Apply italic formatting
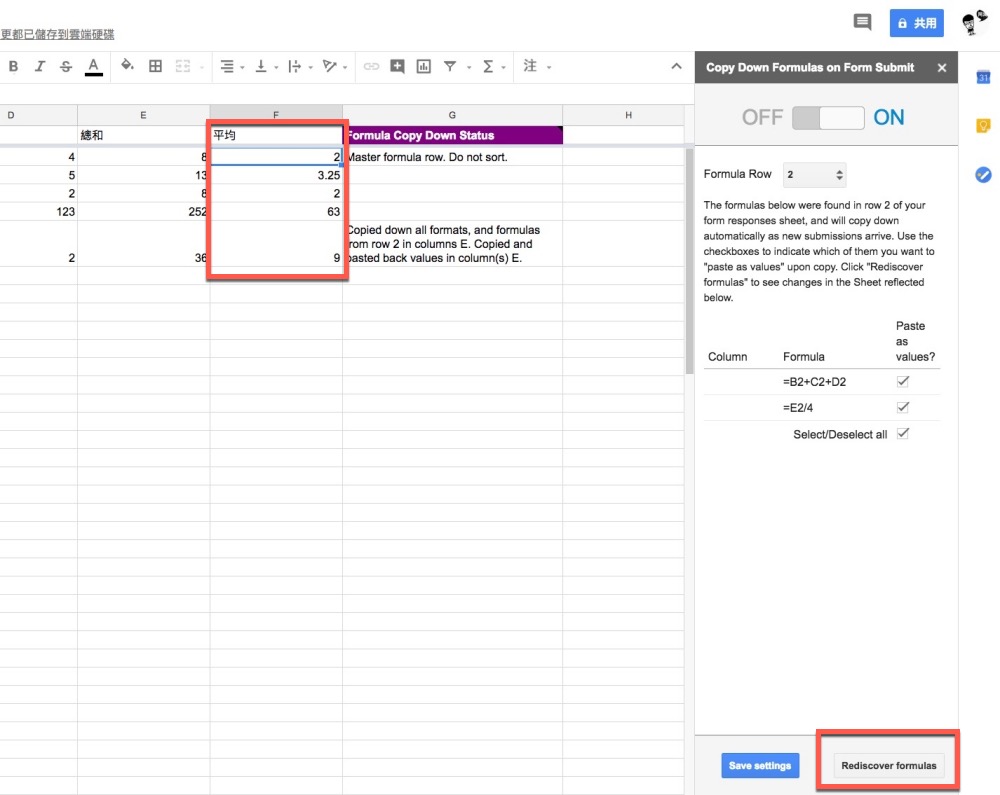The height and width of the screenshot is (795, 1000). pyautogui.click(x=40, y=66)
